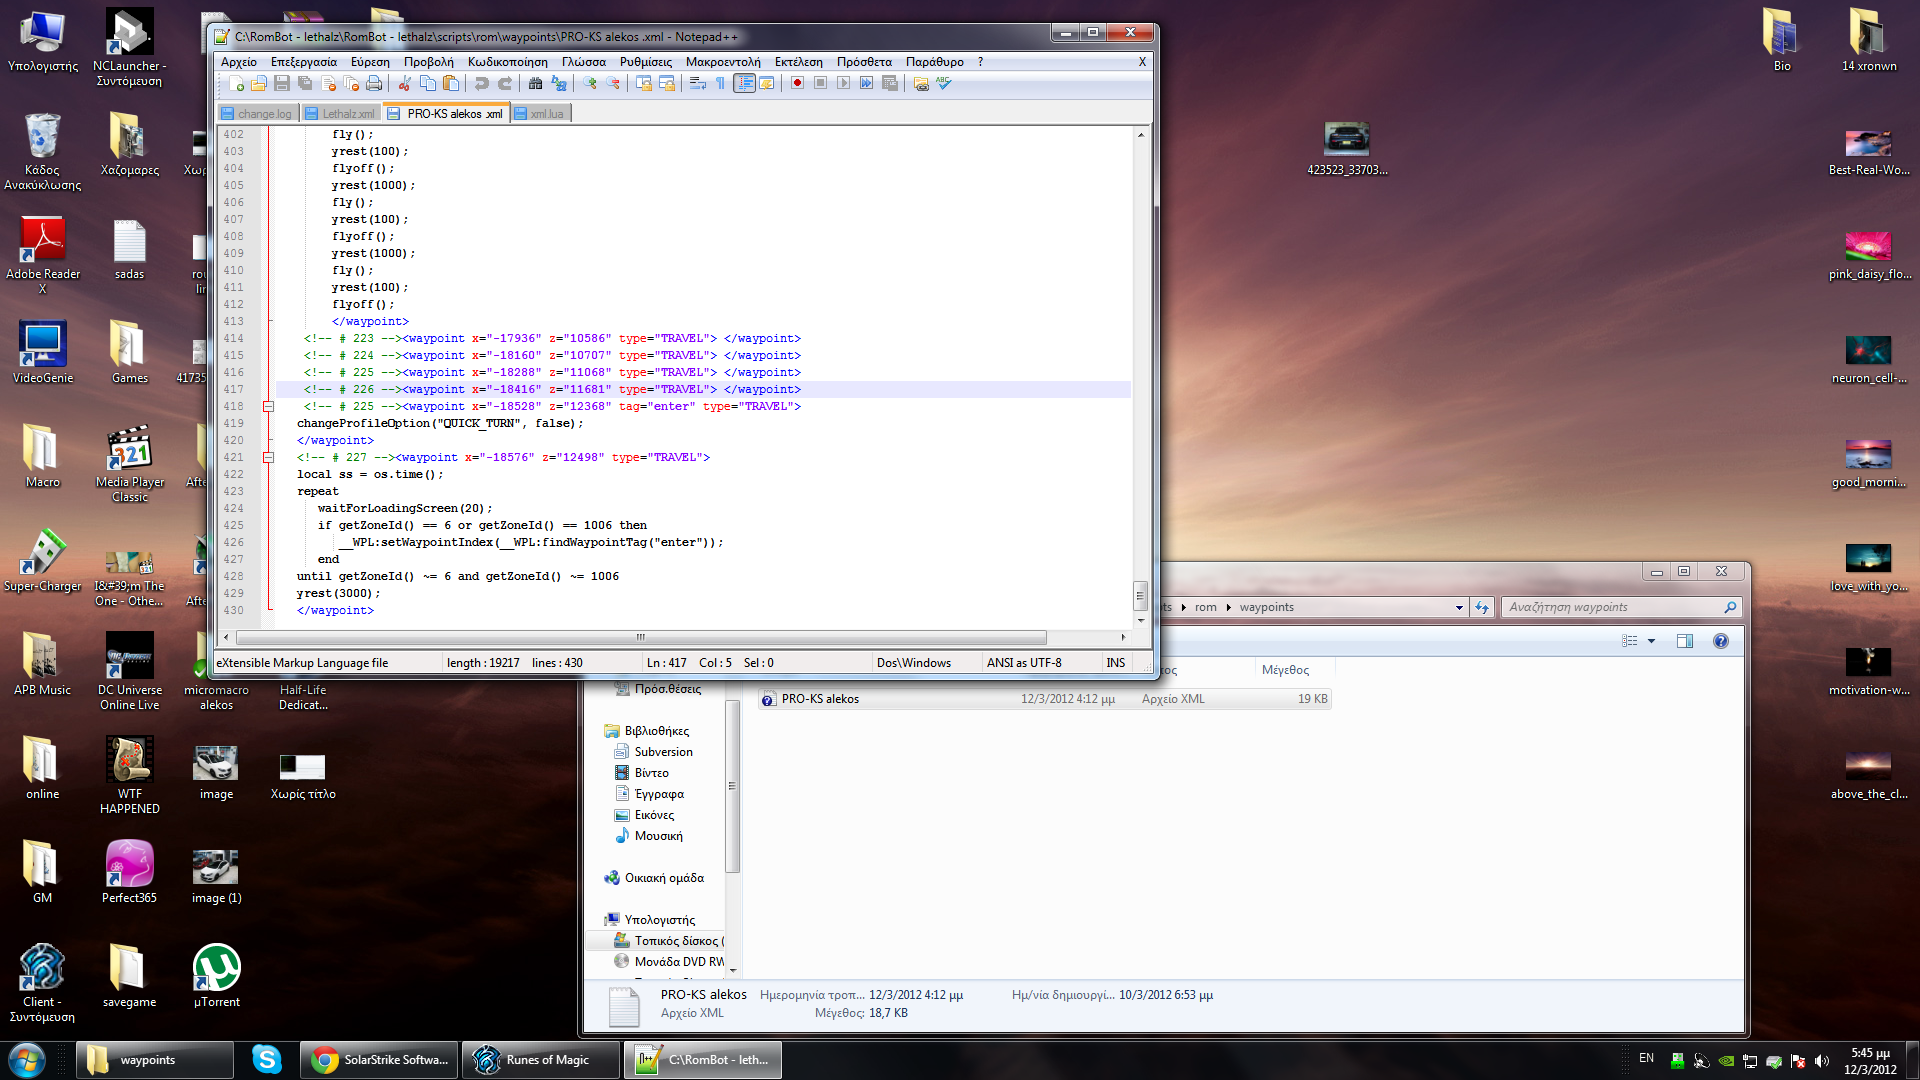Collapse the fold marker at line 421

point(268,458)
